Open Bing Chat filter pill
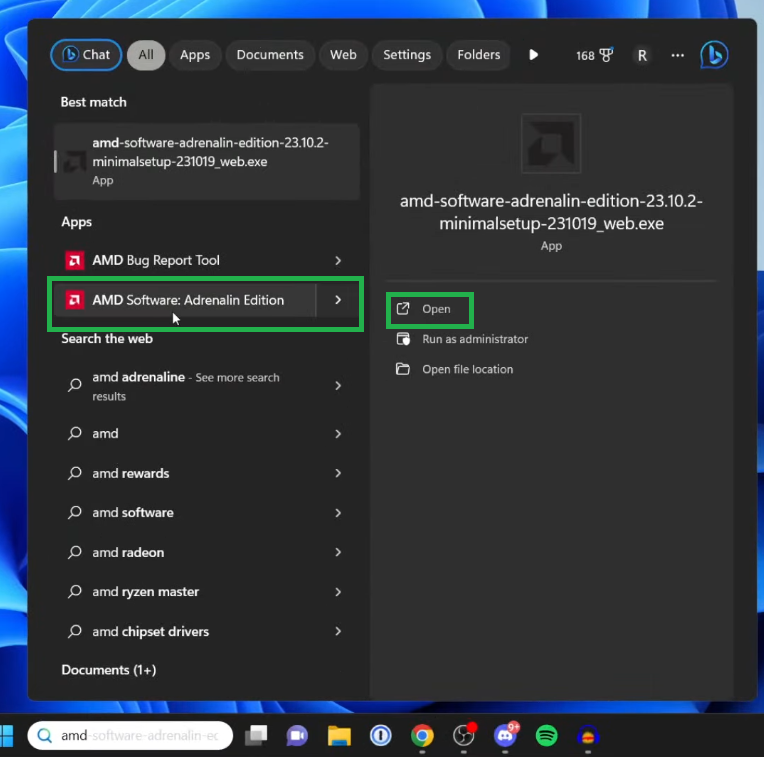Screen dimensions: 764x757 point(86,55)
